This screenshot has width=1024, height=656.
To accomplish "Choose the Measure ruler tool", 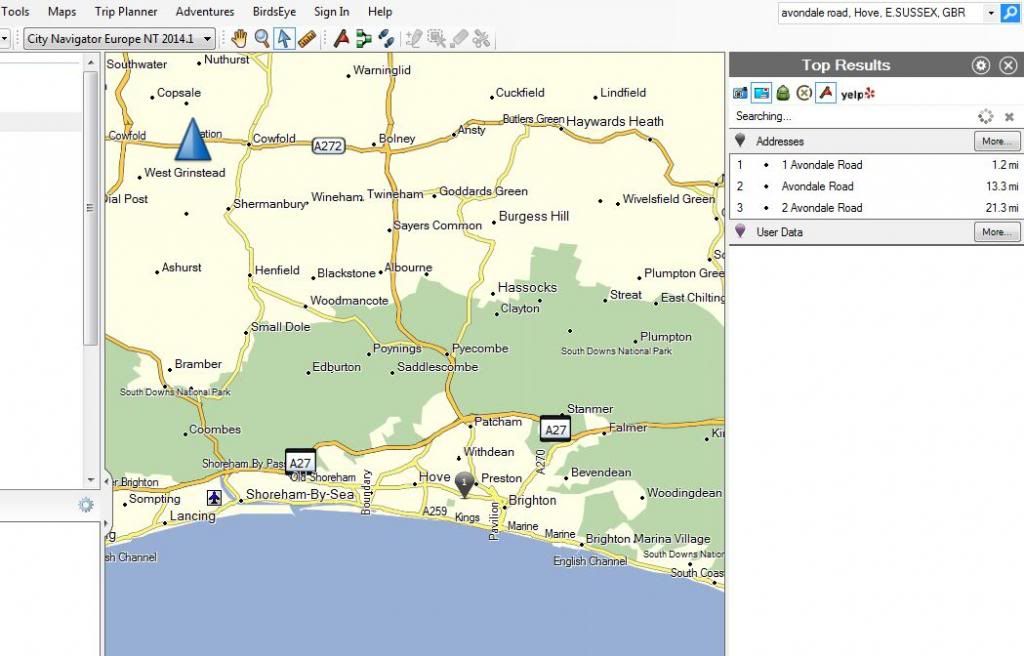I will pos(306,38).
